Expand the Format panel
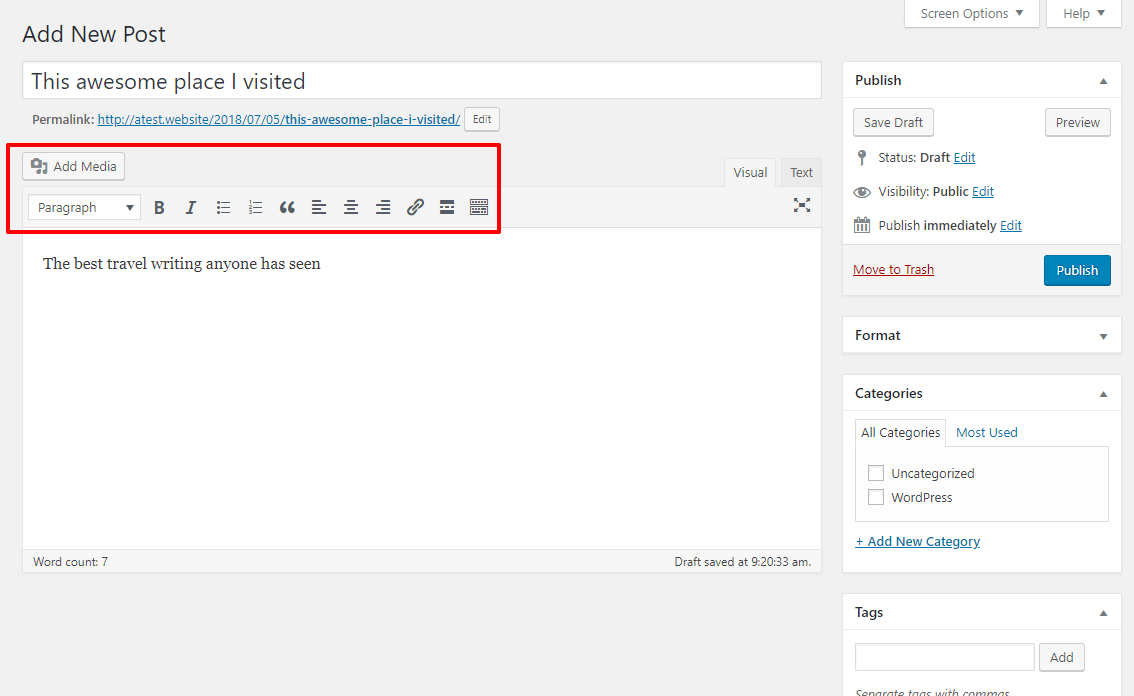Image resolution: width=1134 pixels, height=696 pixels. coord(1104,336)
